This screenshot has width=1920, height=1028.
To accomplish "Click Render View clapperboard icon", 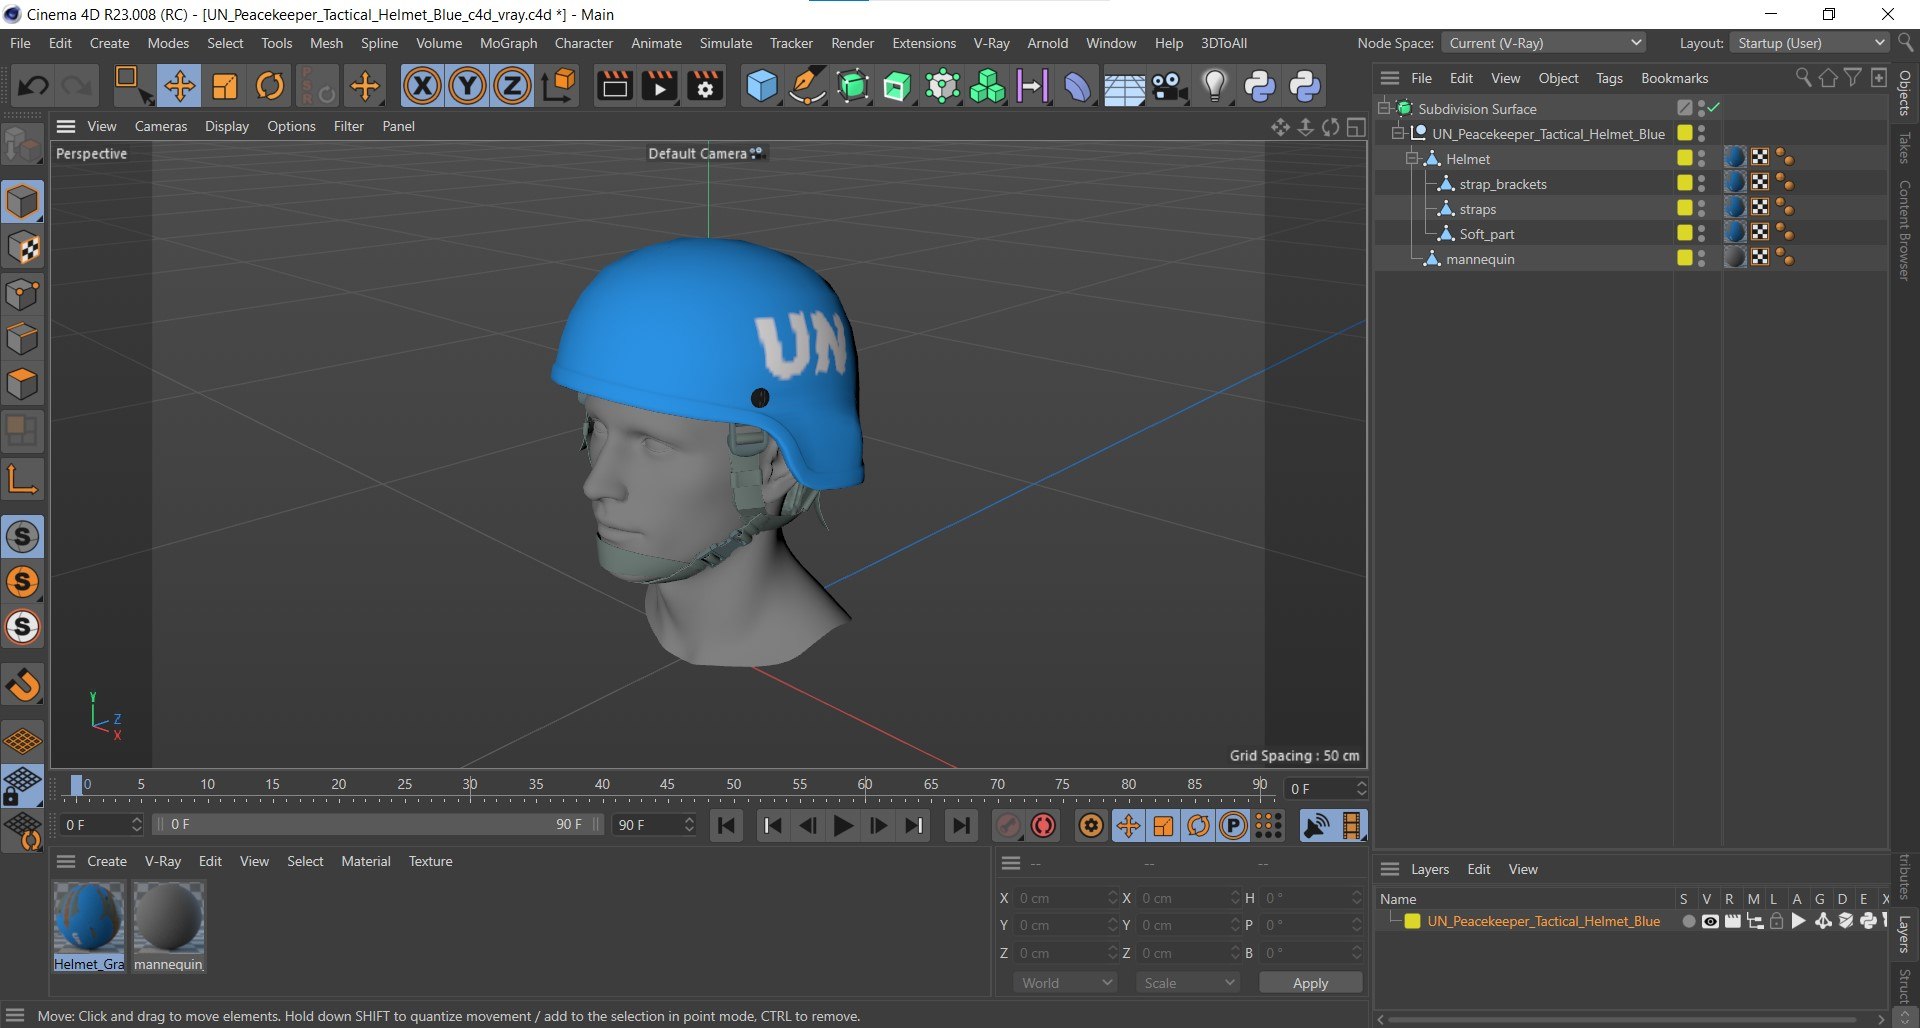I will pyautogui.click(x=614, y=86).
